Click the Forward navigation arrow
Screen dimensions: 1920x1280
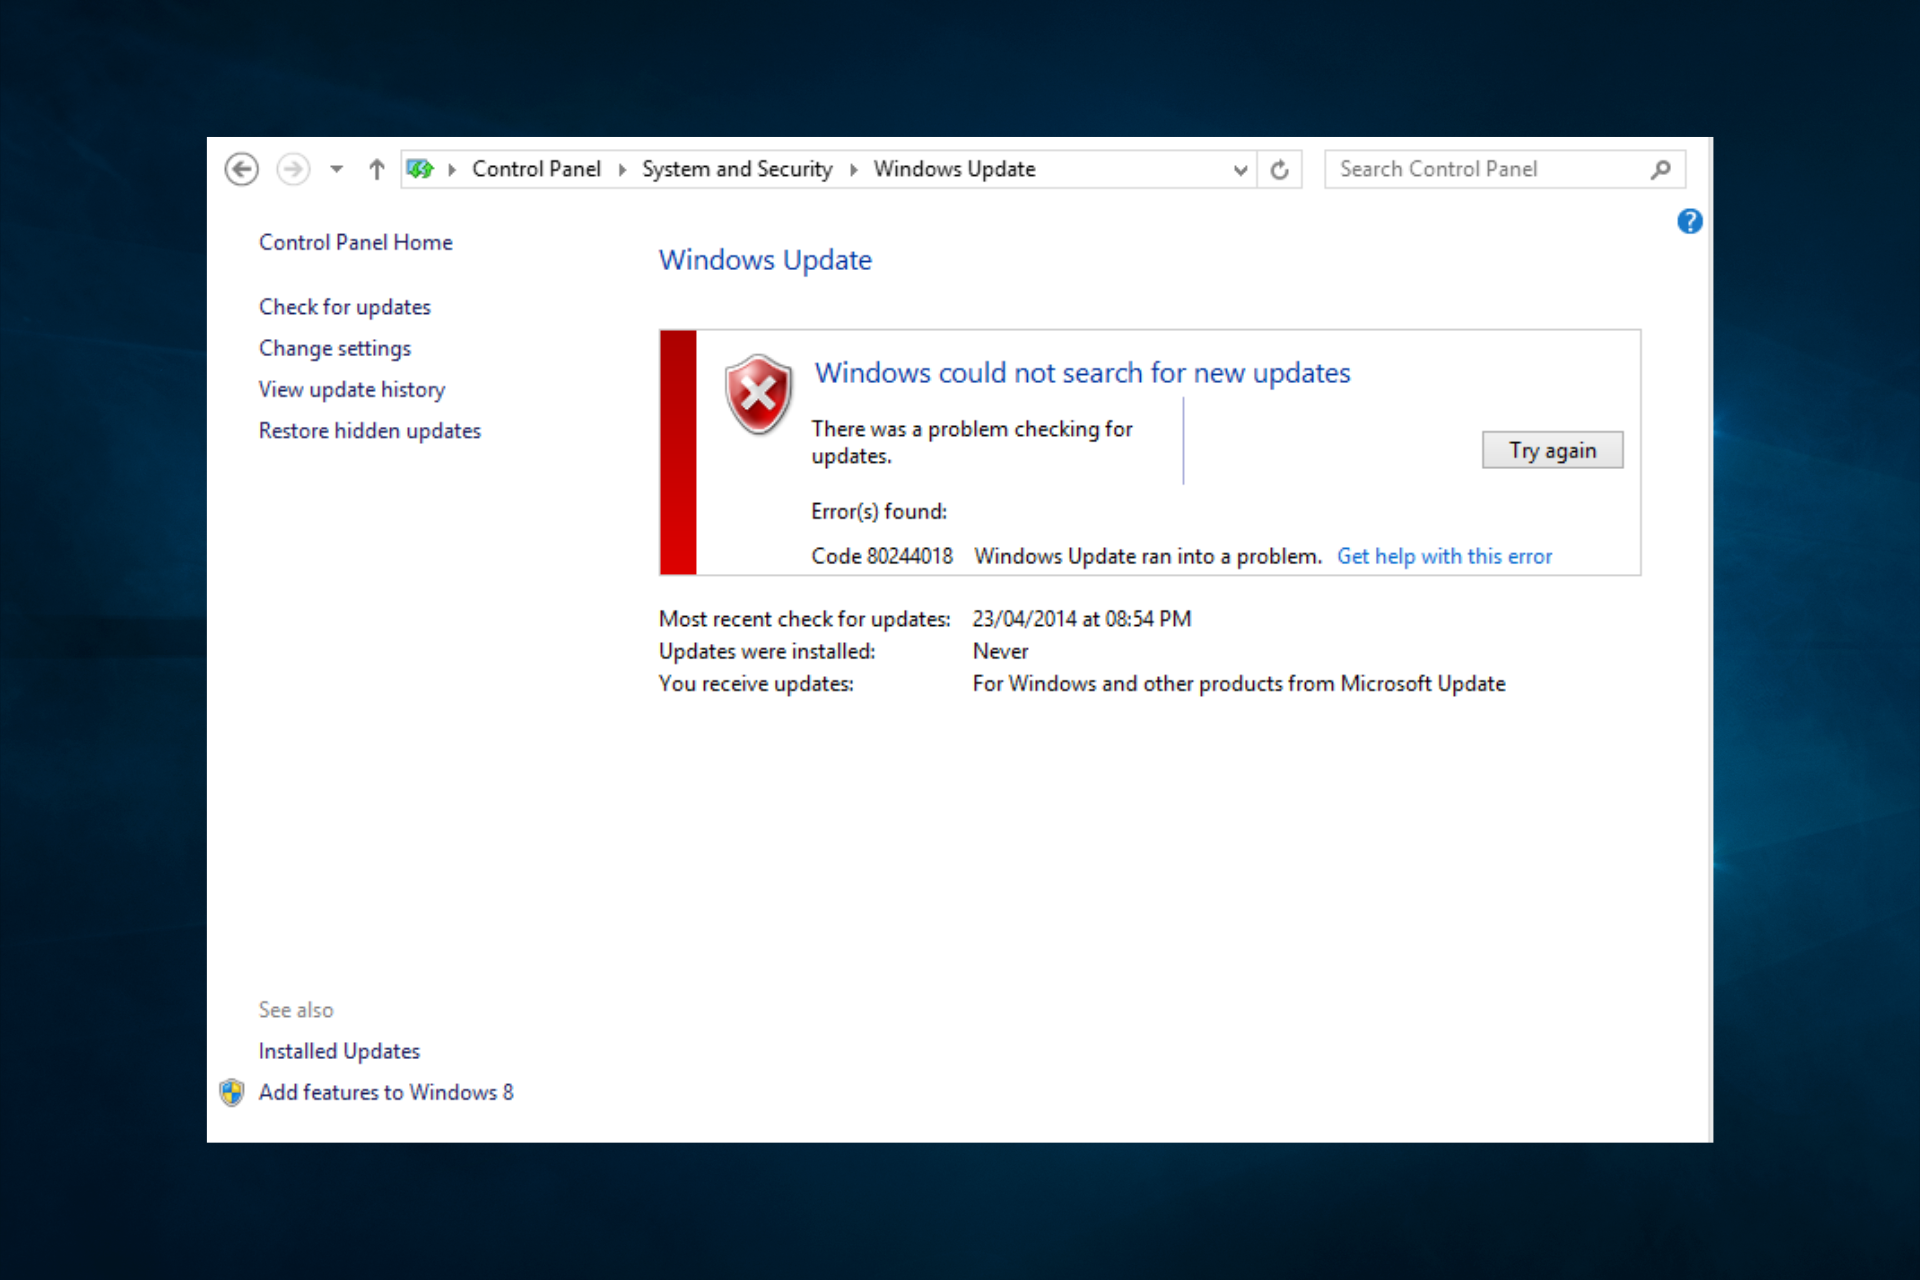point(293,169)
